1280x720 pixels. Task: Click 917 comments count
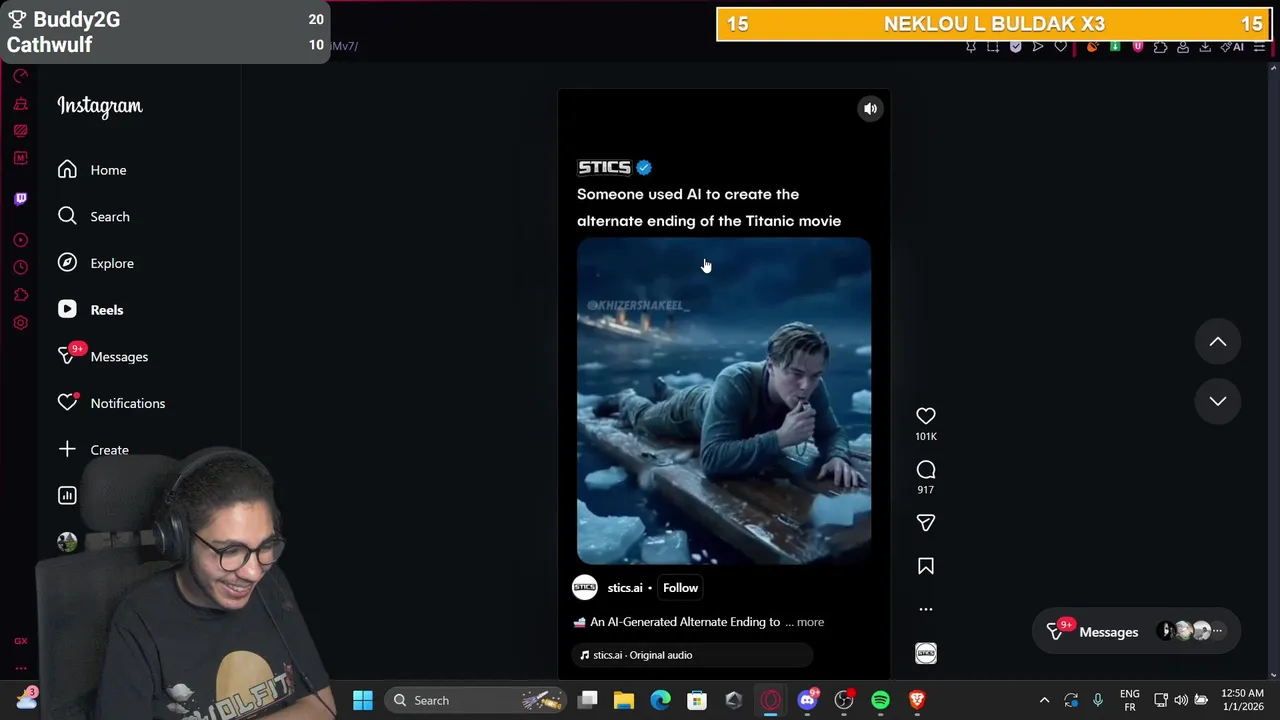pyautogui.click(x=926, y=490)
